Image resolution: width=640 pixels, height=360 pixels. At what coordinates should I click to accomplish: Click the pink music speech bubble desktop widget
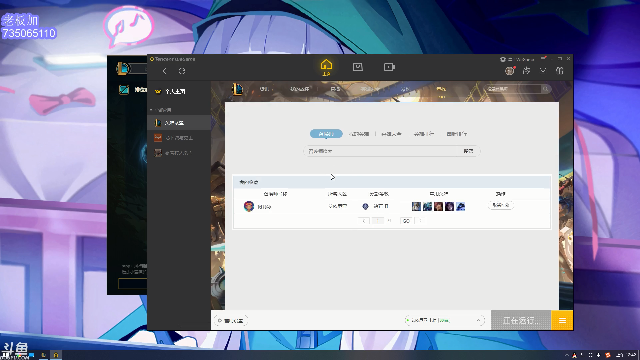[x=129, y=27]
